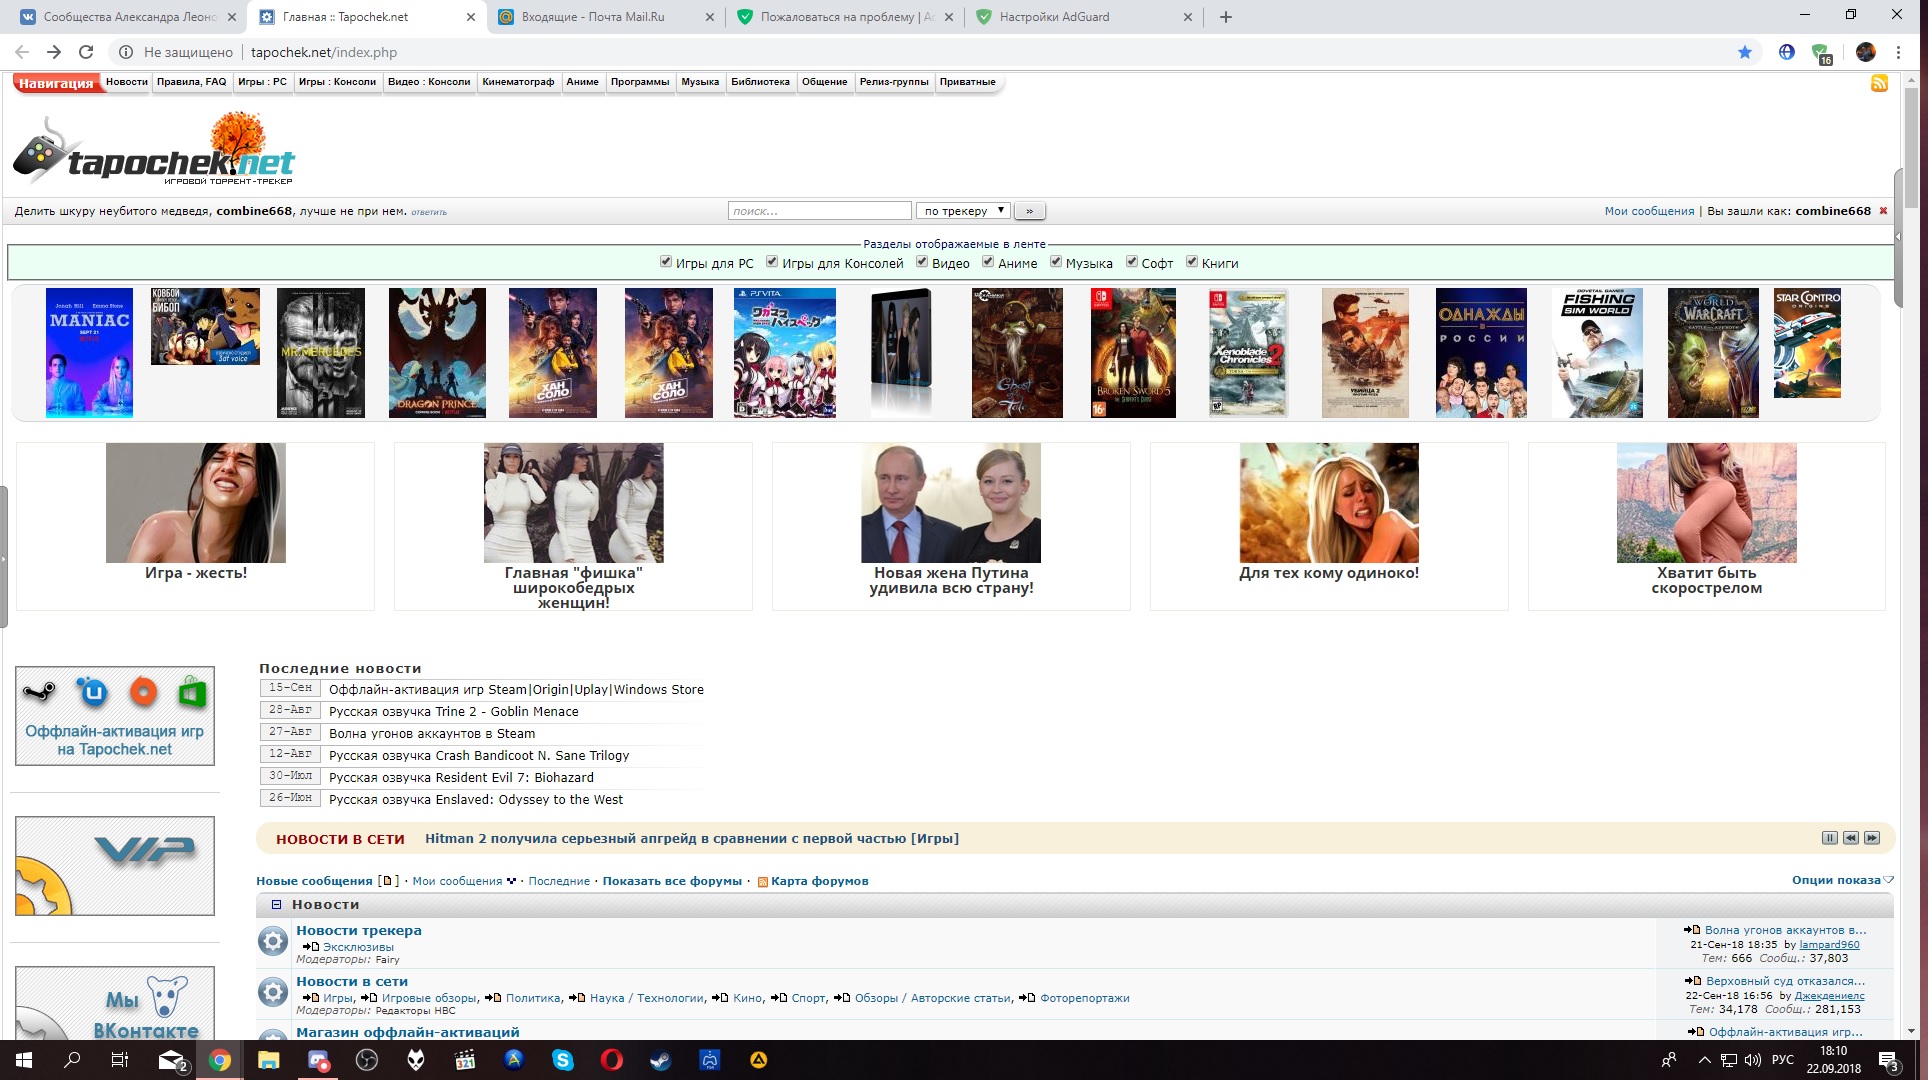
Task: Skip to next news ticker item
Action: tap(1872, 838)
